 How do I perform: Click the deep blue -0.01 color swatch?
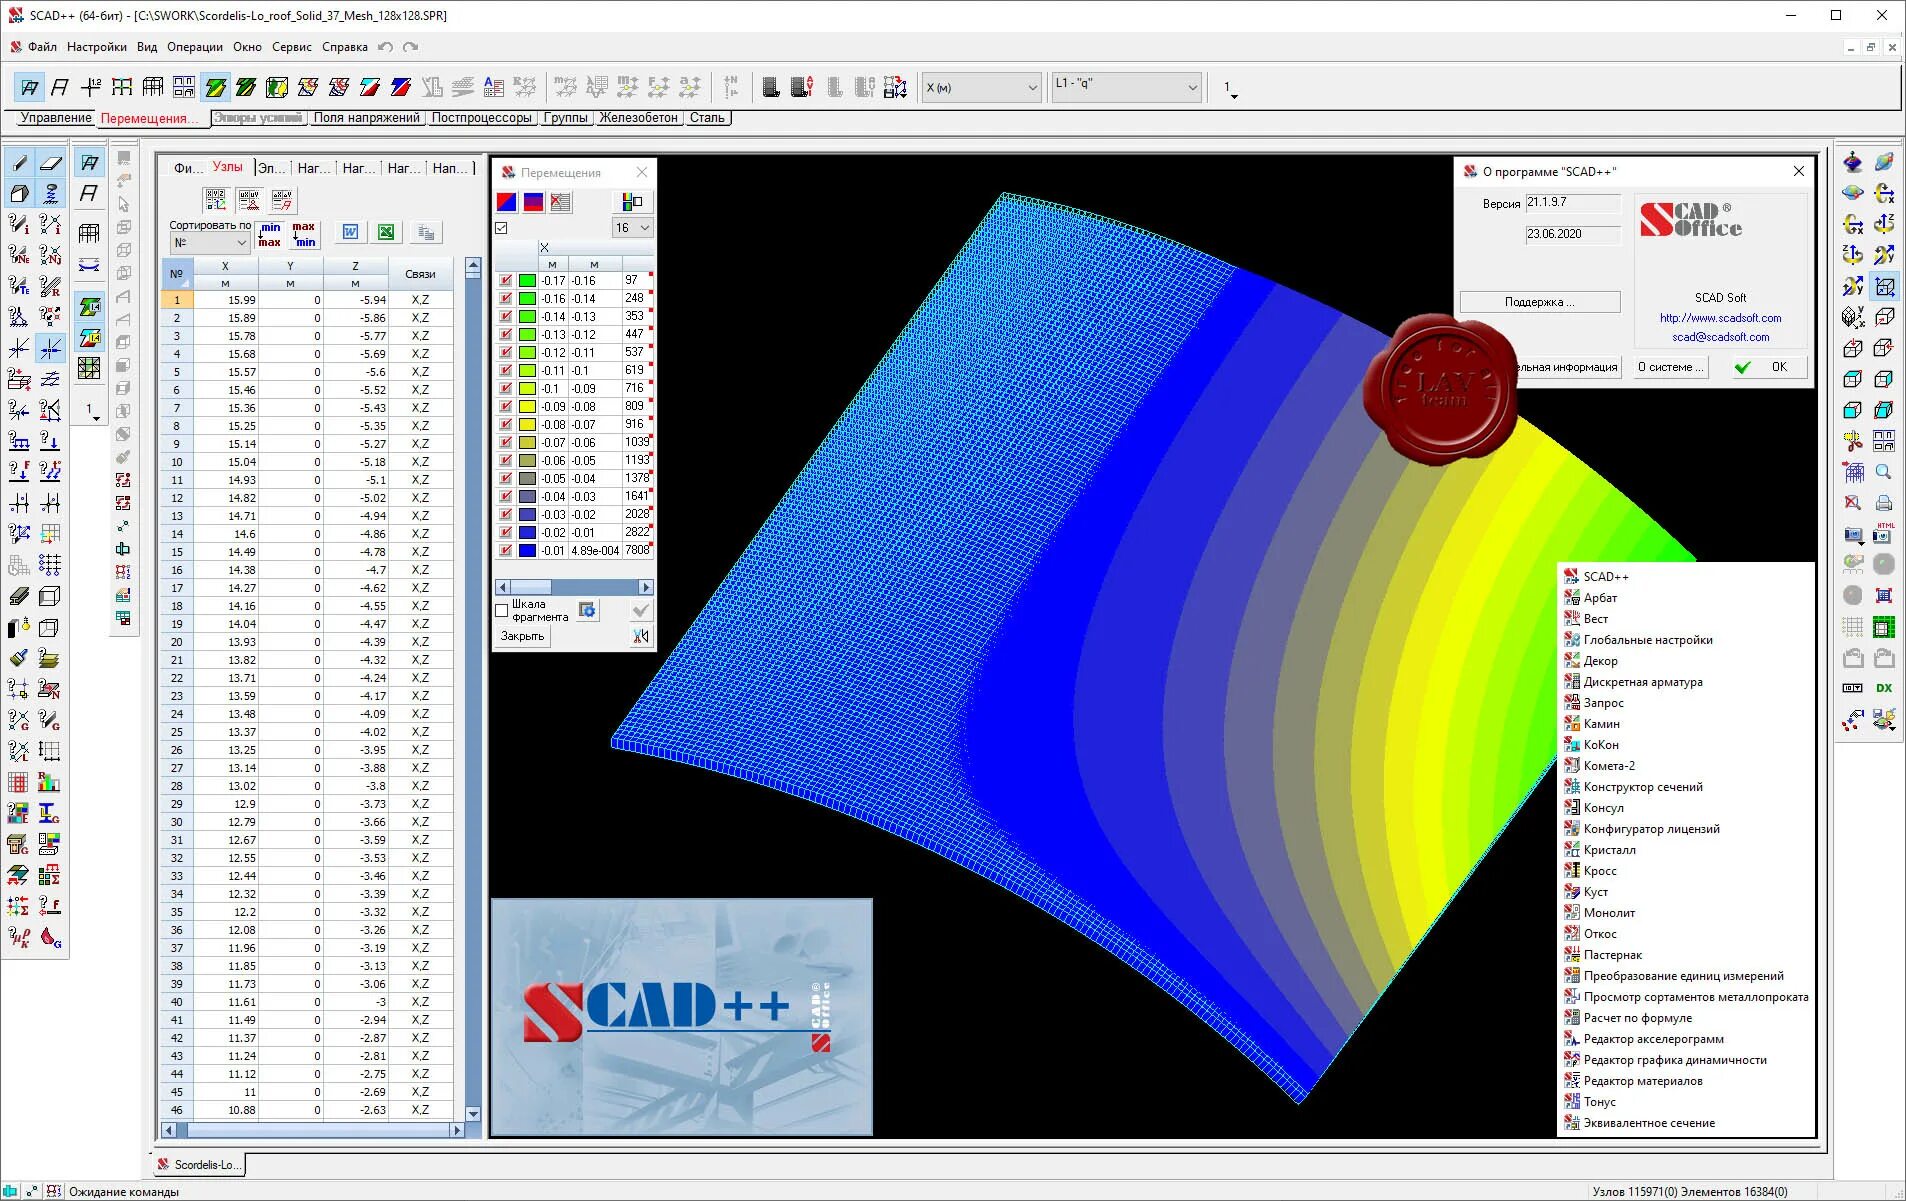pyautogui.click(x=527, y=551)
